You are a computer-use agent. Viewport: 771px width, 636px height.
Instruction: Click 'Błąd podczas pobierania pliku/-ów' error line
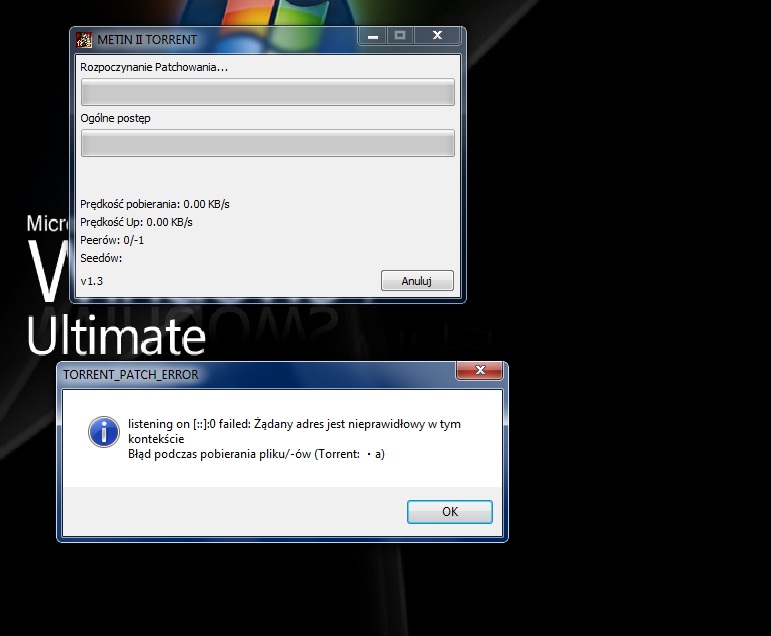click(256, 454)
